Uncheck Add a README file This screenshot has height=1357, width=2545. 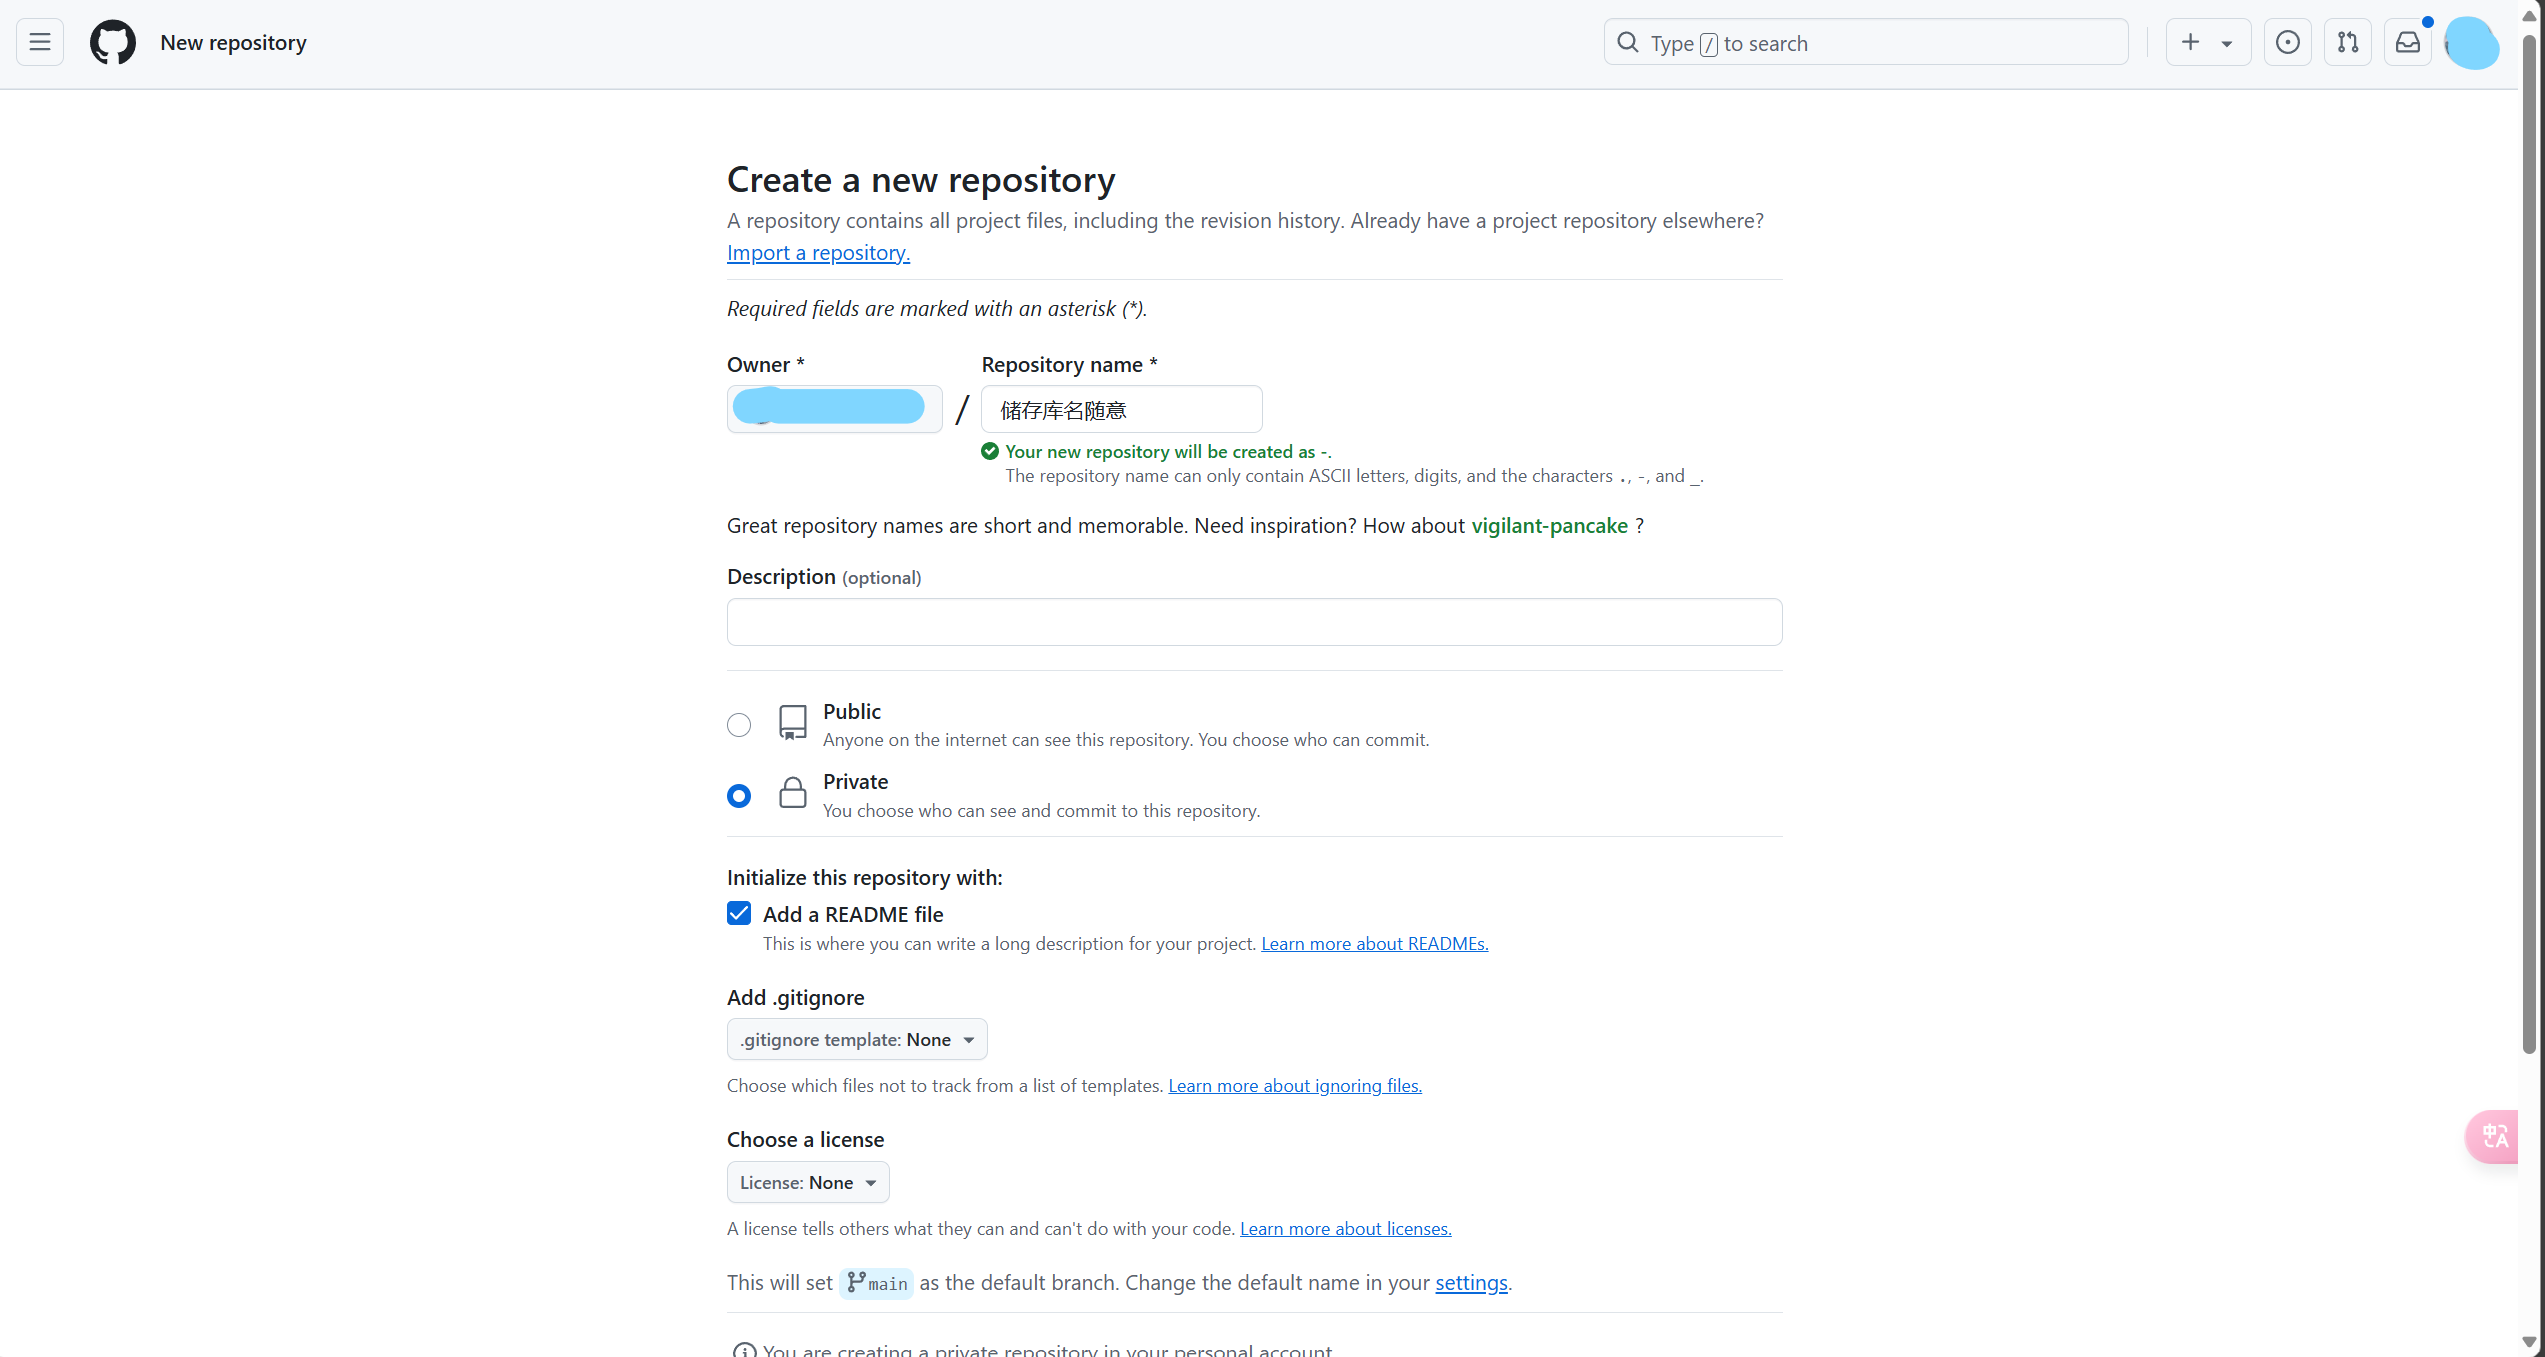(739, 913)
